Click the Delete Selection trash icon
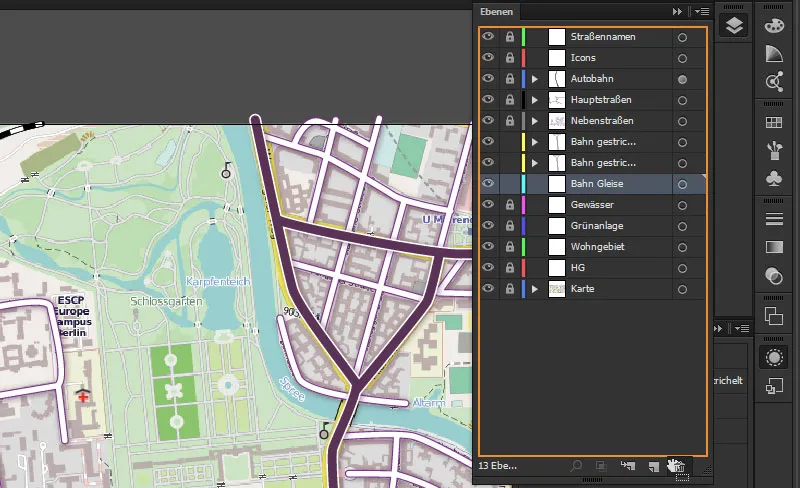 679,466
